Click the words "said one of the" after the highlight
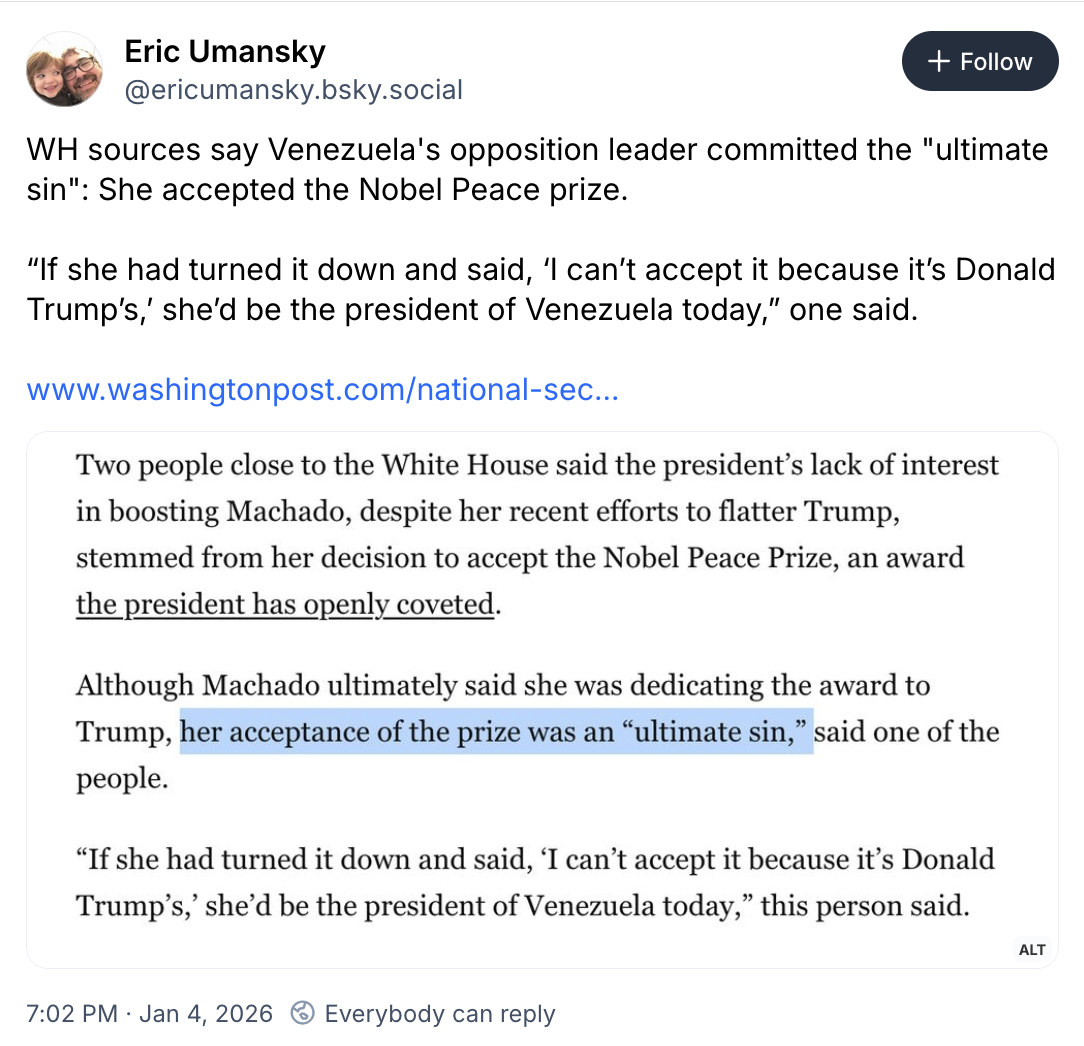The width and height of the screenshot is (1084, 1046). 907,731
